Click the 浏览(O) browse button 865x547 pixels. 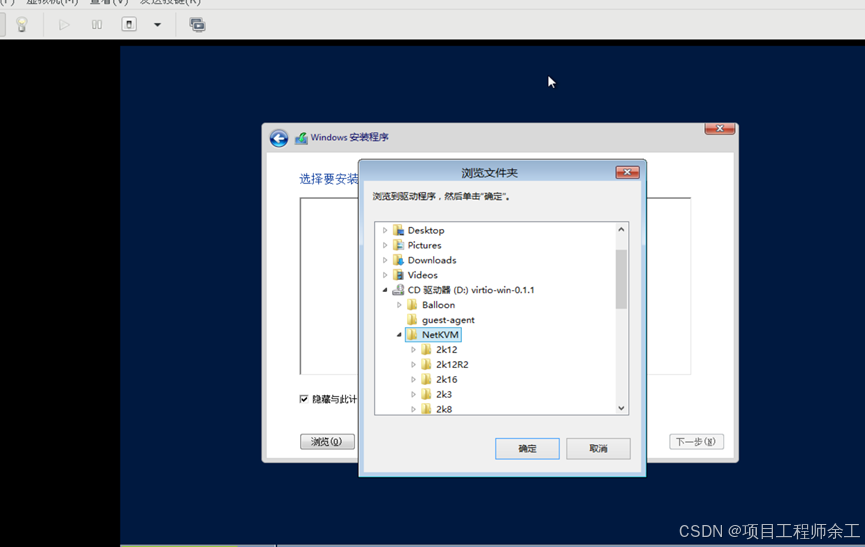(x=327, y=442)
